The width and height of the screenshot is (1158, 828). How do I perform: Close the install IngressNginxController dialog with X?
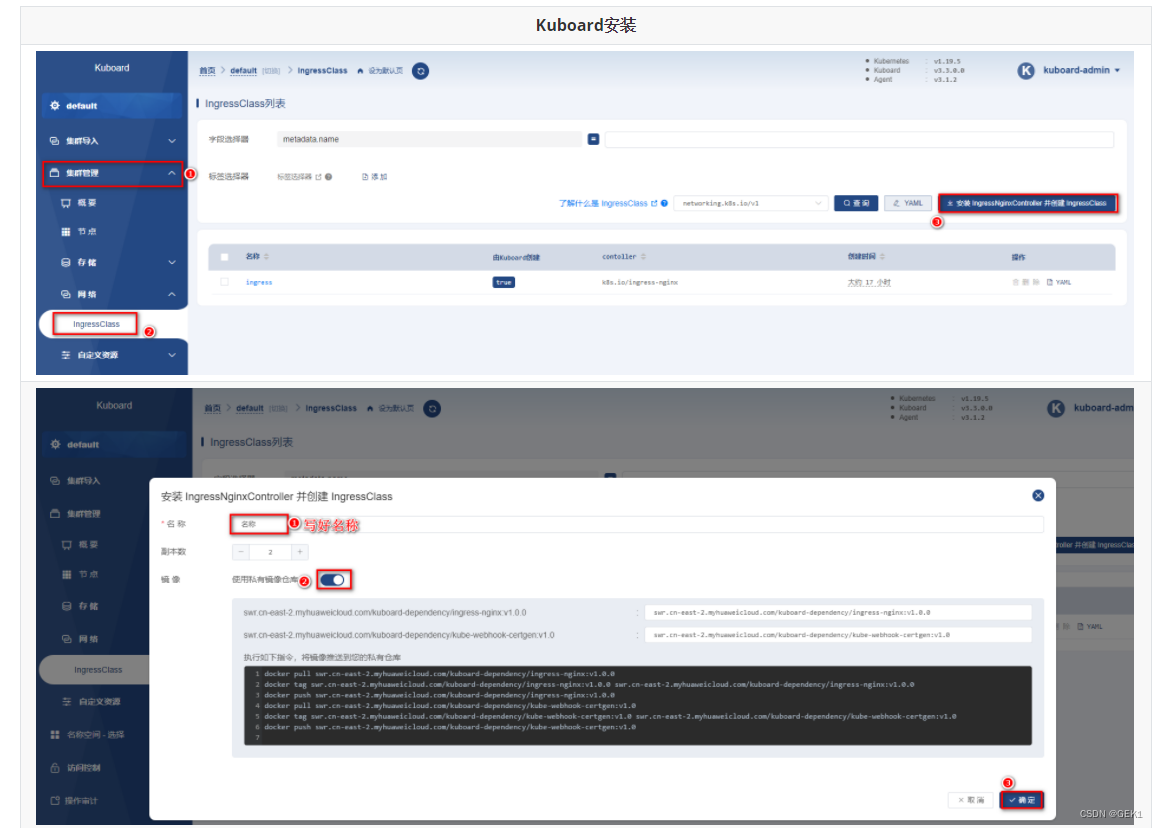tap(1038, 496)
